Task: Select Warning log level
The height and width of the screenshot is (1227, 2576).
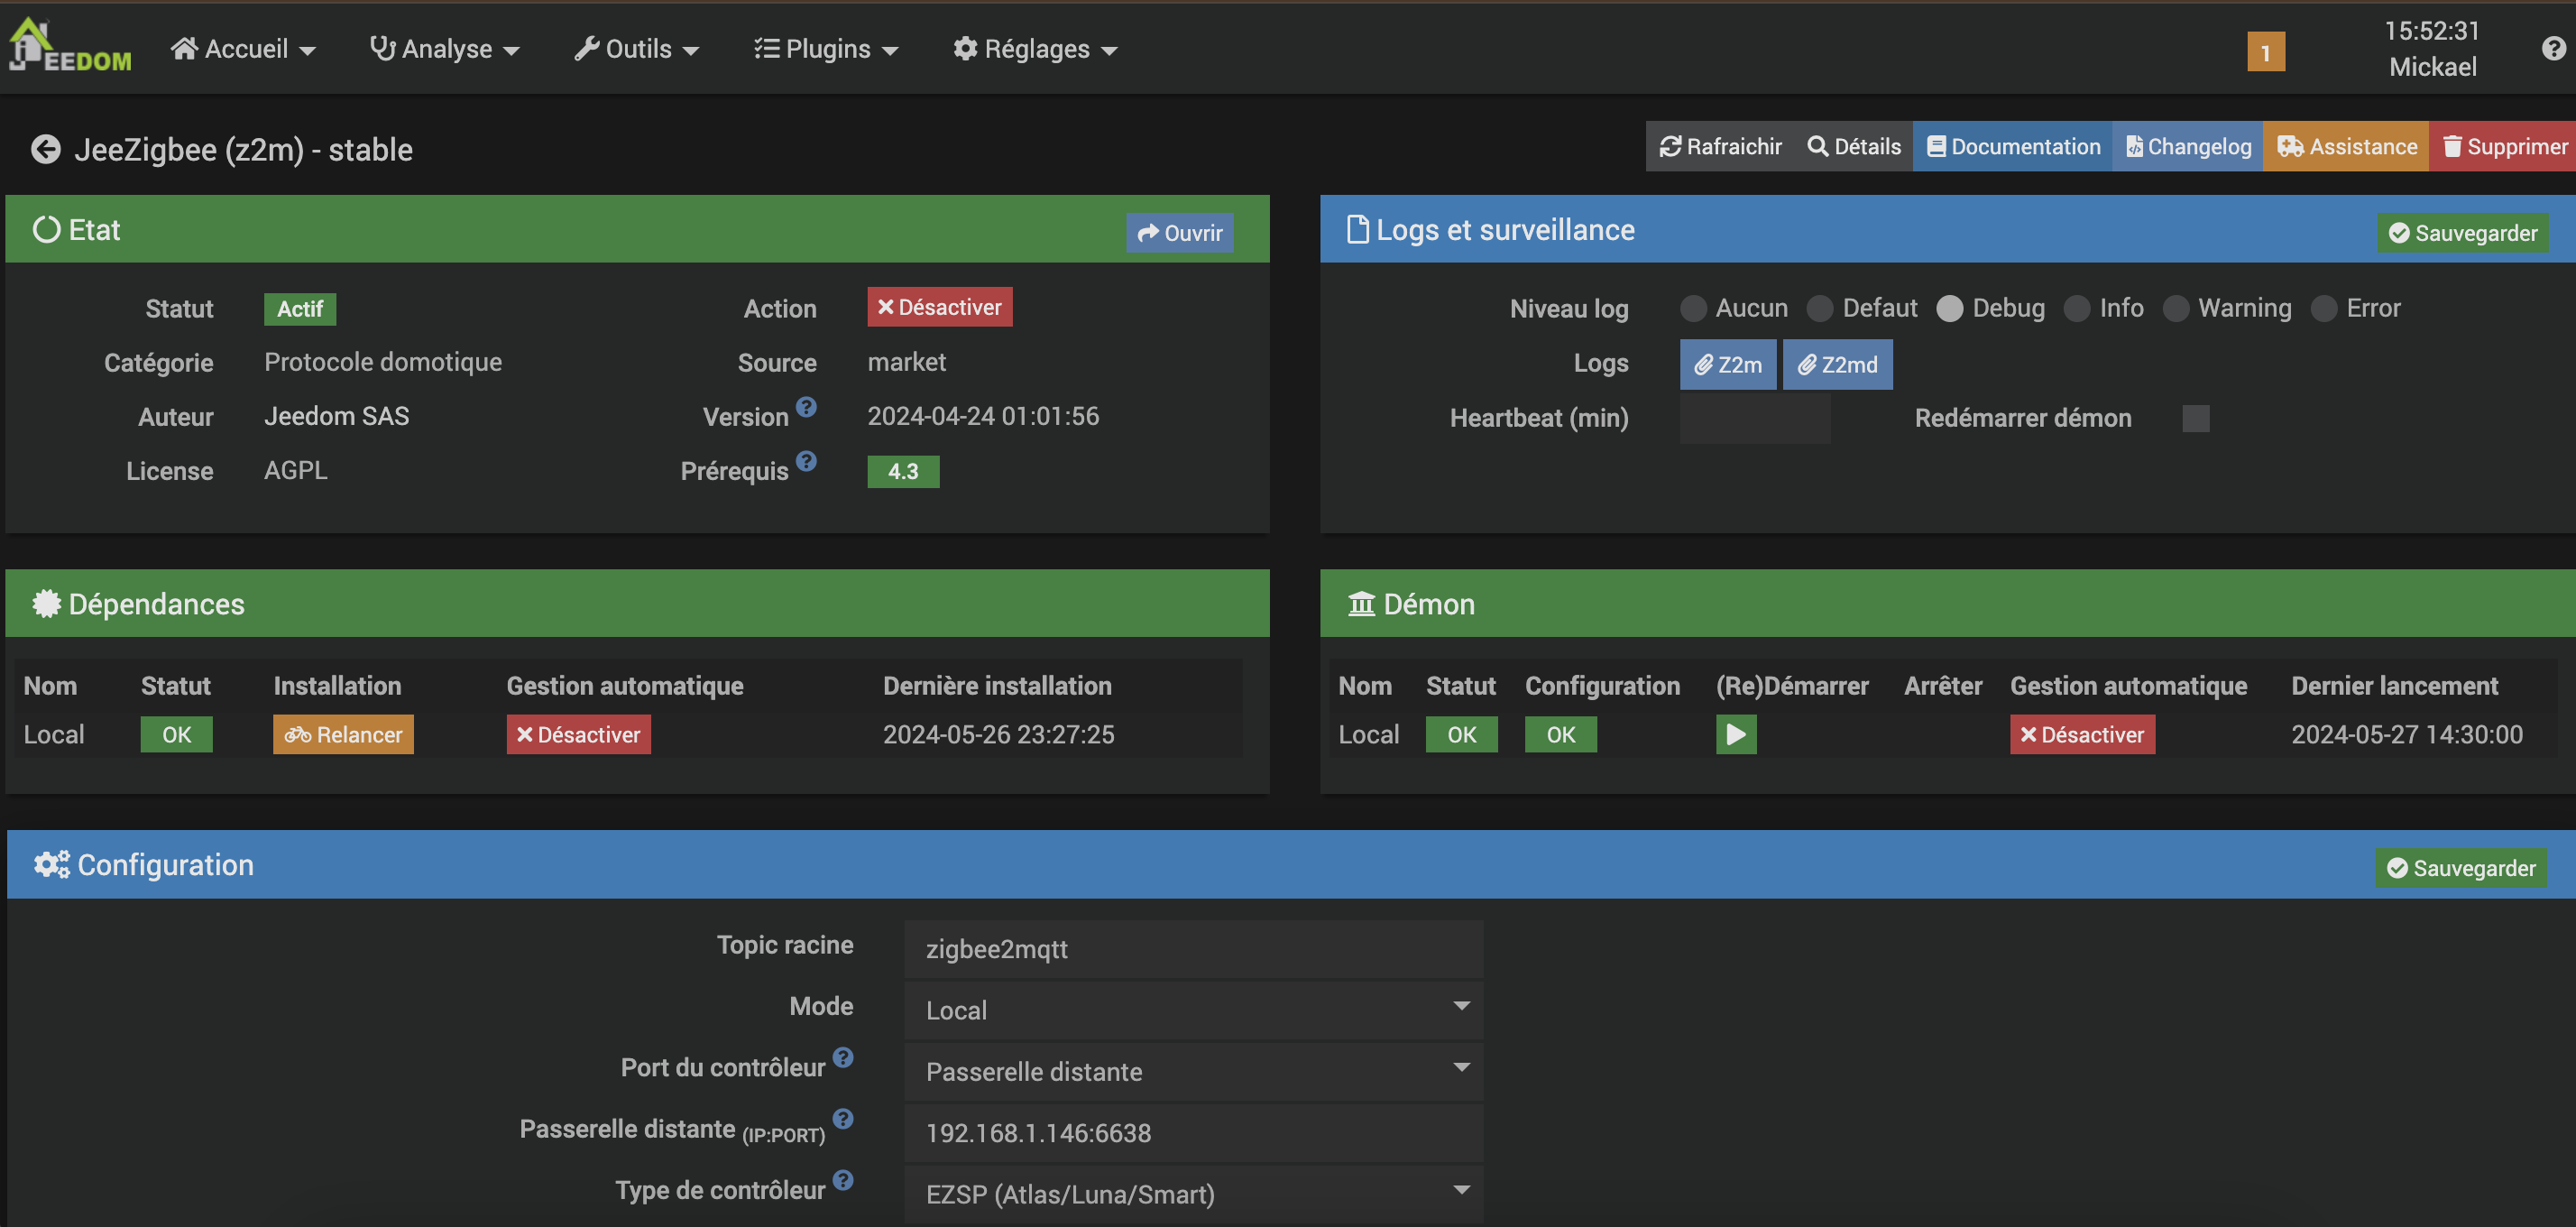Action: tap(2176, 308)
